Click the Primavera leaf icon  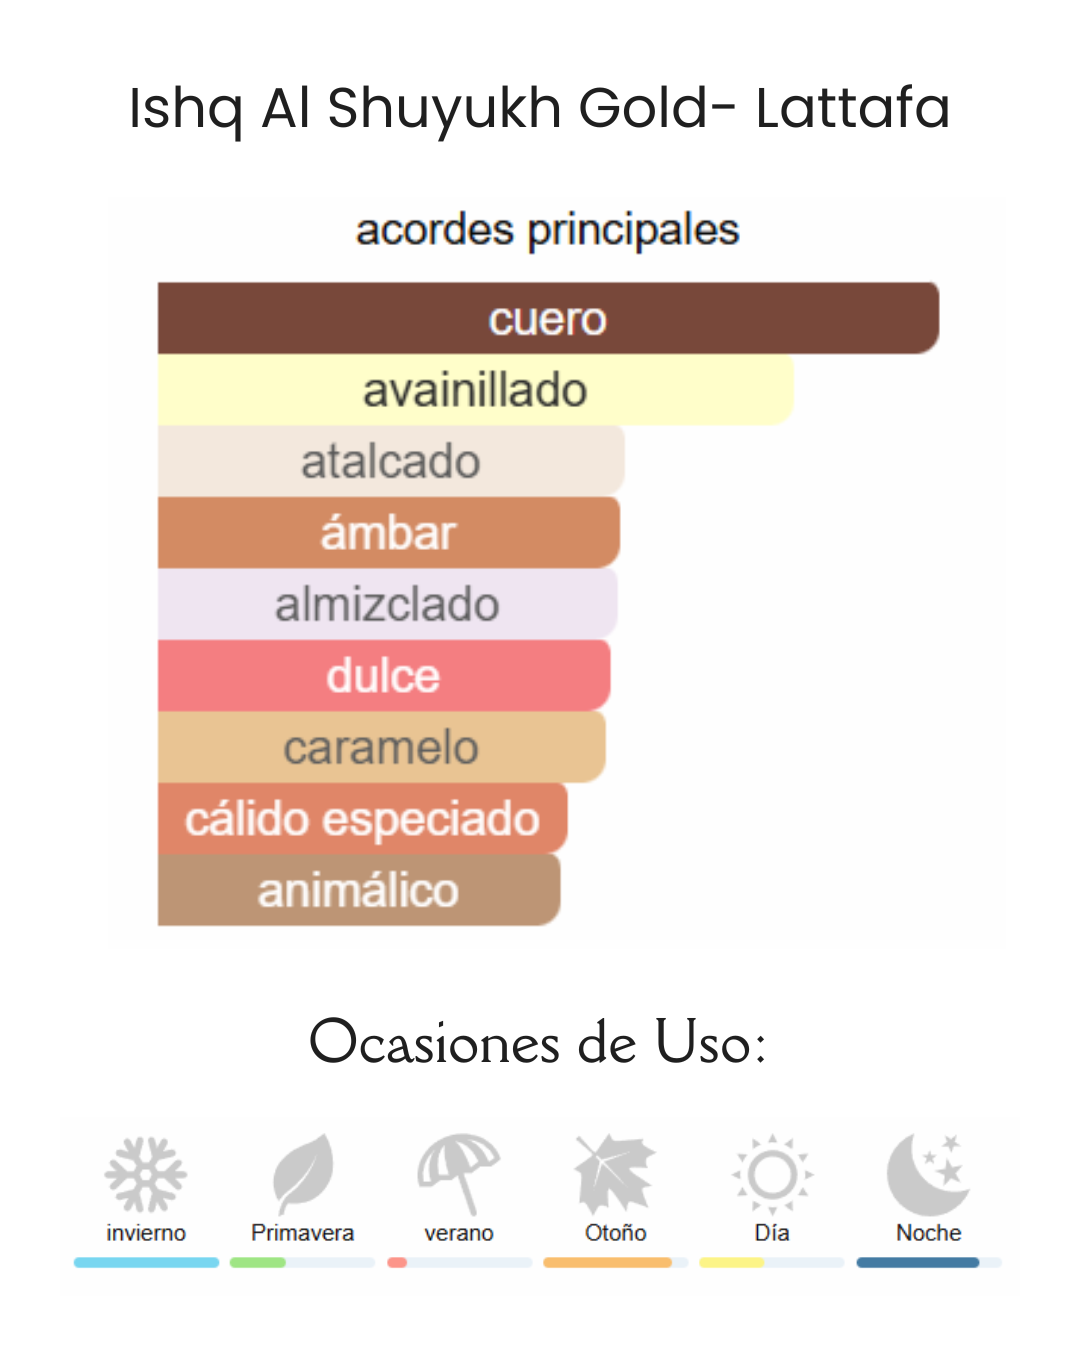302,1174
